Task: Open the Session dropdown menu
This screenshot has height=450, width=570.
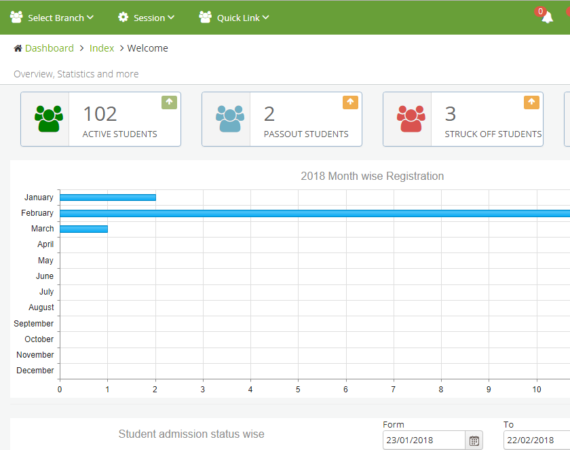Action: pyautogui.click(x=146, y=17)
